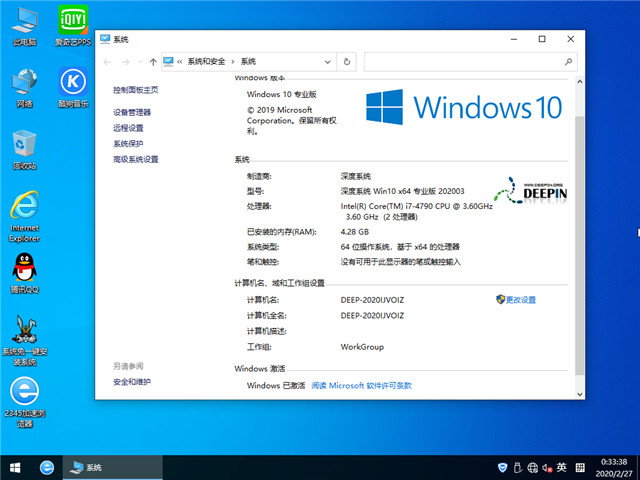Expand the chevron after 系统和安全
The width and height of the screenshot is (640, 480).
tap(233, 62)
